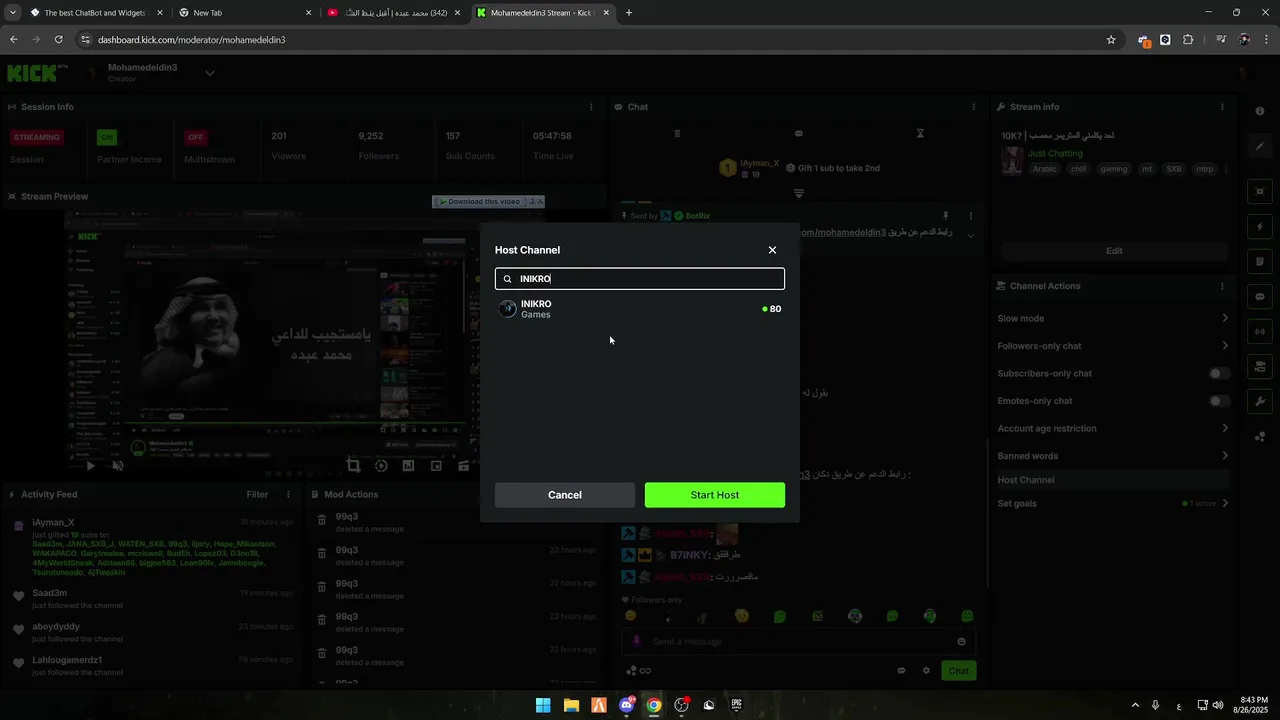Click the Start Host button

[714, 495]
